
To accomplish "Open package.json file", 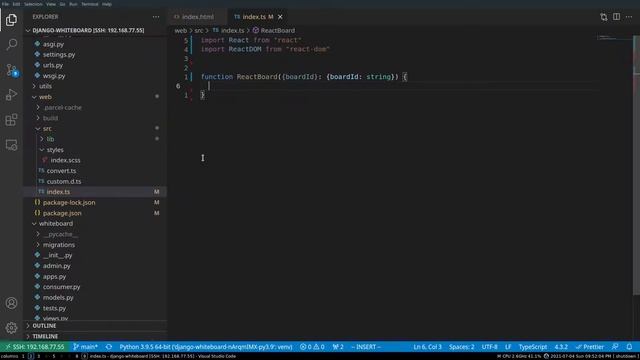I will 95,213.
